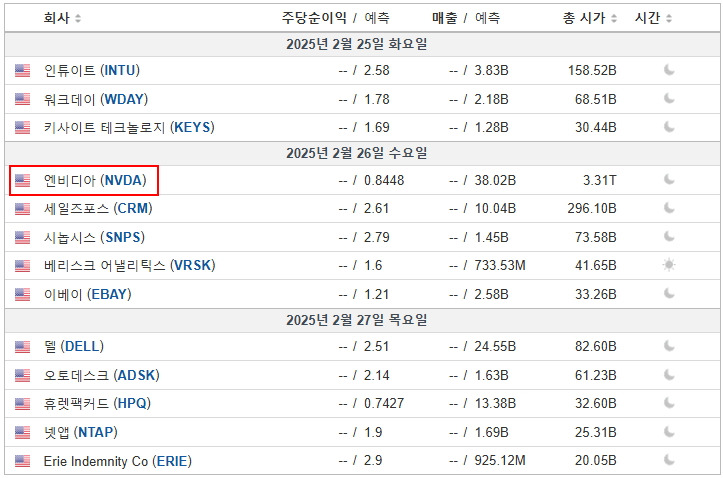
Task: Click ERIE revenue forecast 925.12M
Action: tap(500, 460)
